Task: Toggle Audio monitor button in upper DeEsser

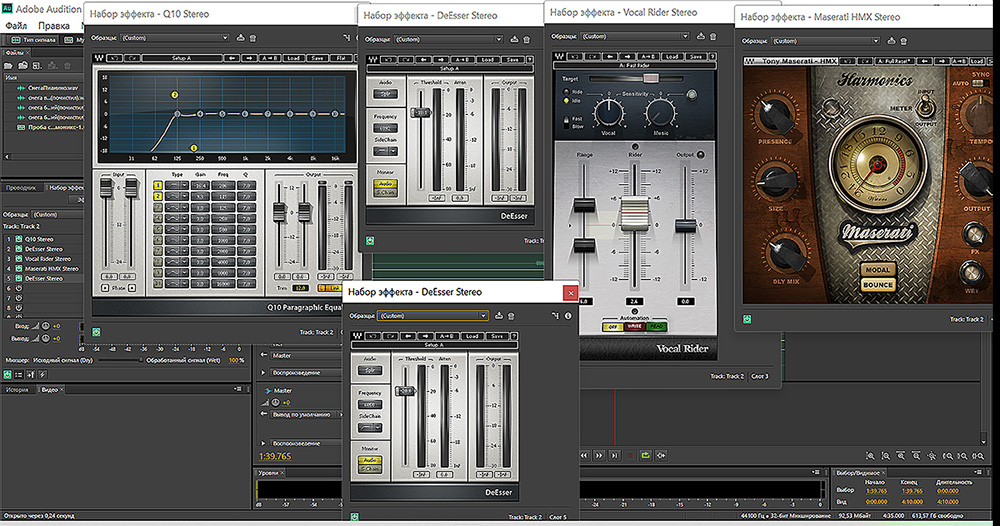Action: (x=385, y=184)
